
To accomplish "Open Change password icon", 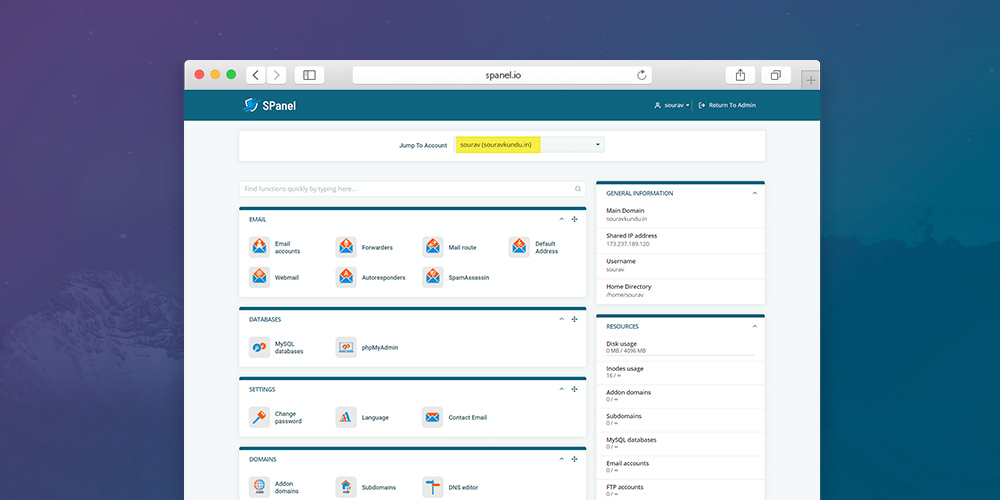I will (259, 417).
